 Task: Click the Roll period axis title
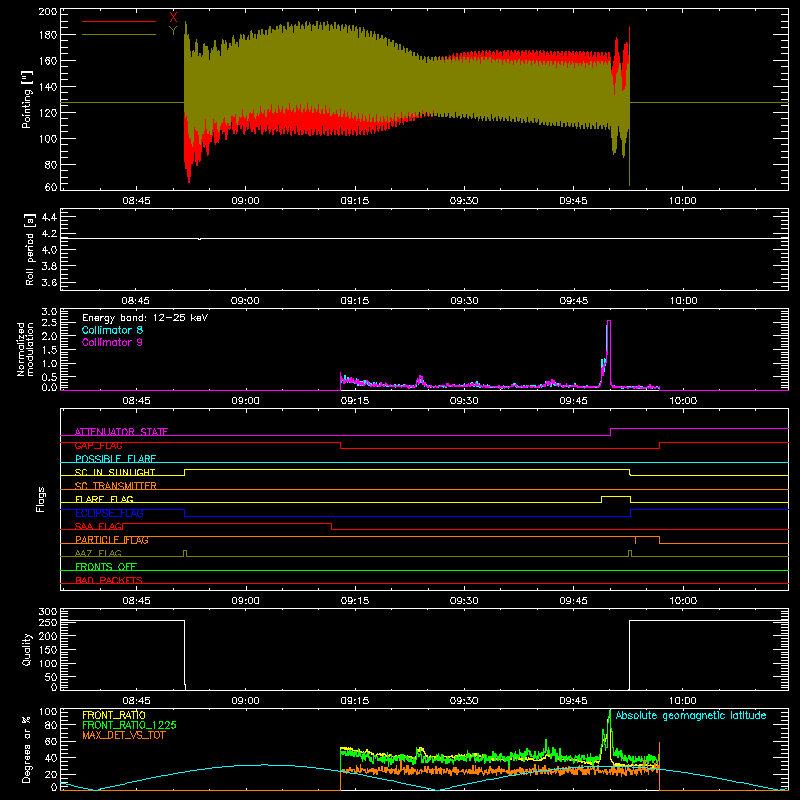pos(30,249)
